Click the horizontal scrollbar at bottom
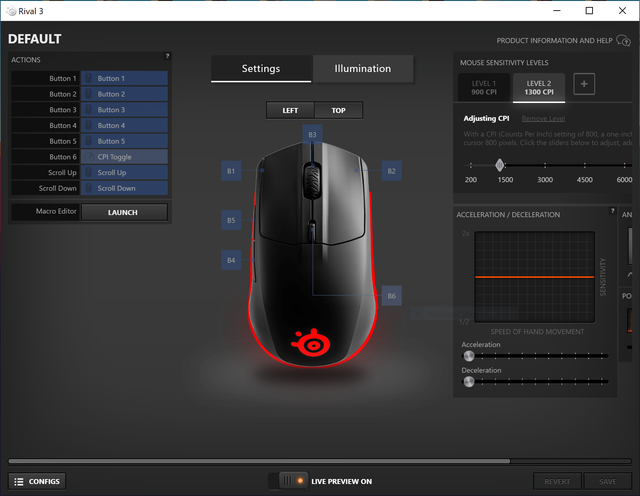The height and width of the screenshot is (496, 640). coord(259,461)
